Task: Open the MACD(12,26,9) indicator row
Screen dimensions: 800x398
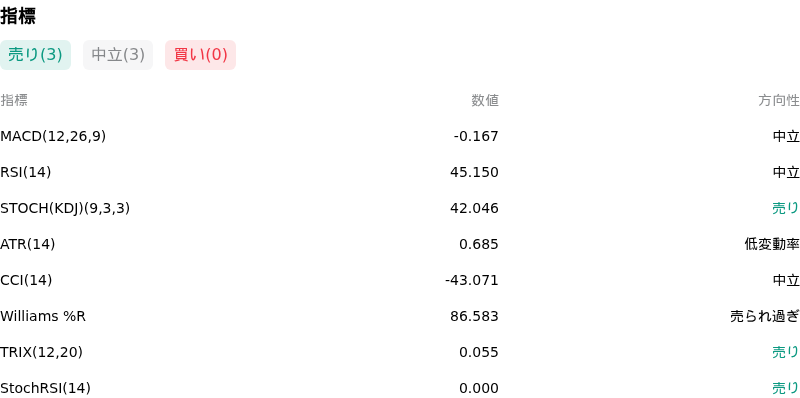Action: (x=400, y=136)
